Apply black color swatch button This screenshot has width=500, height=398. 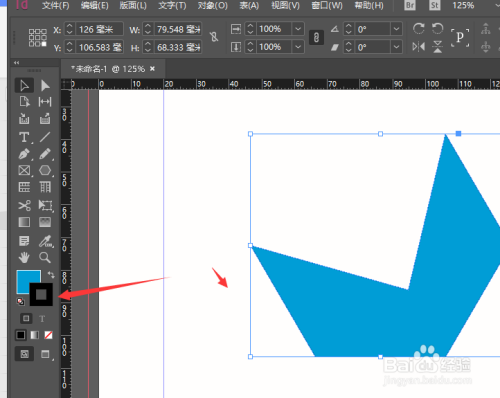pos(21,335)
